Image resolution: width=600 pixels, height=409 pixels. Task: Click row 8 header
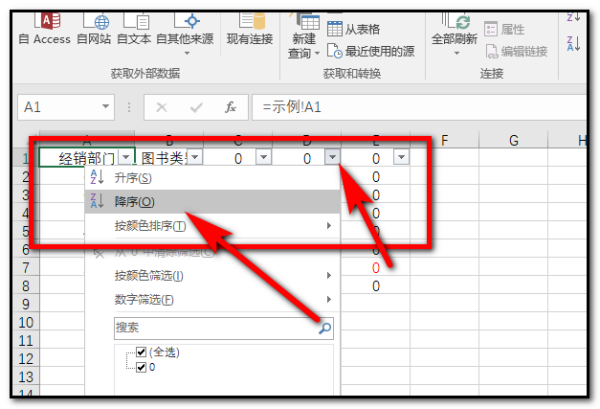(26, 286)
